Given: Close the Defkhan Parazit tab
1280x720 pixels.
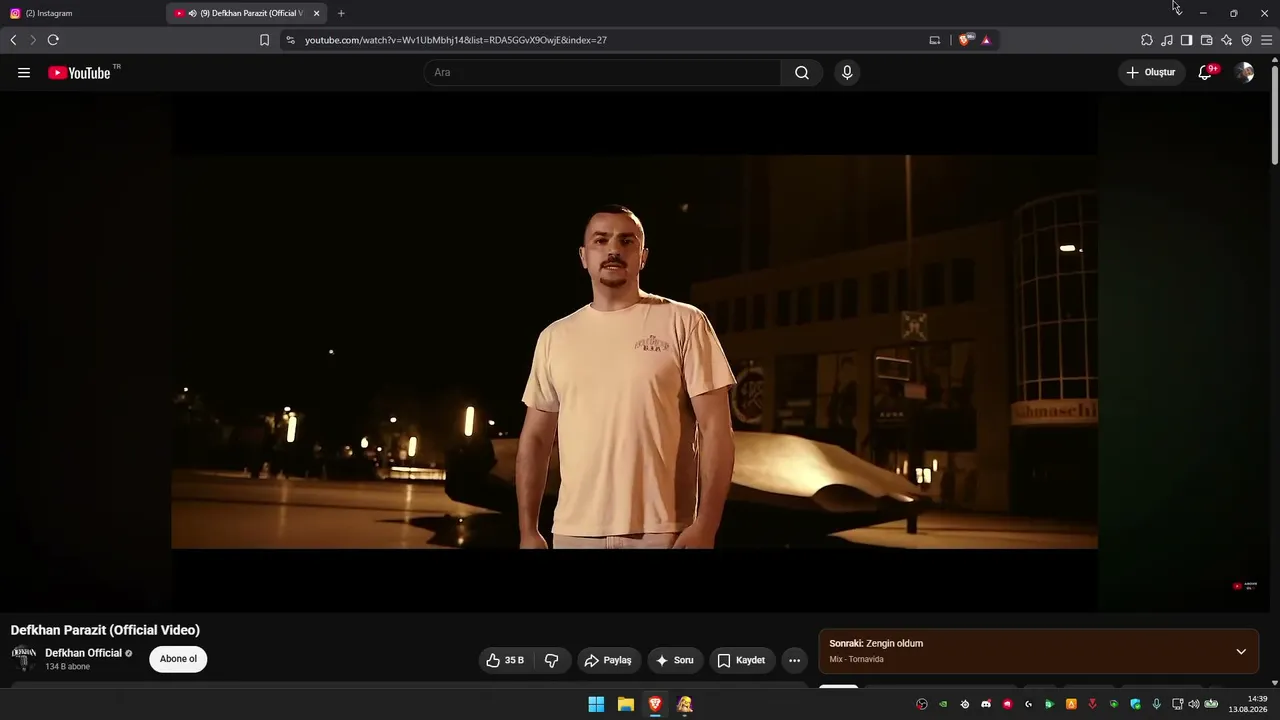Looking at the screenshot, I should 316,13.
